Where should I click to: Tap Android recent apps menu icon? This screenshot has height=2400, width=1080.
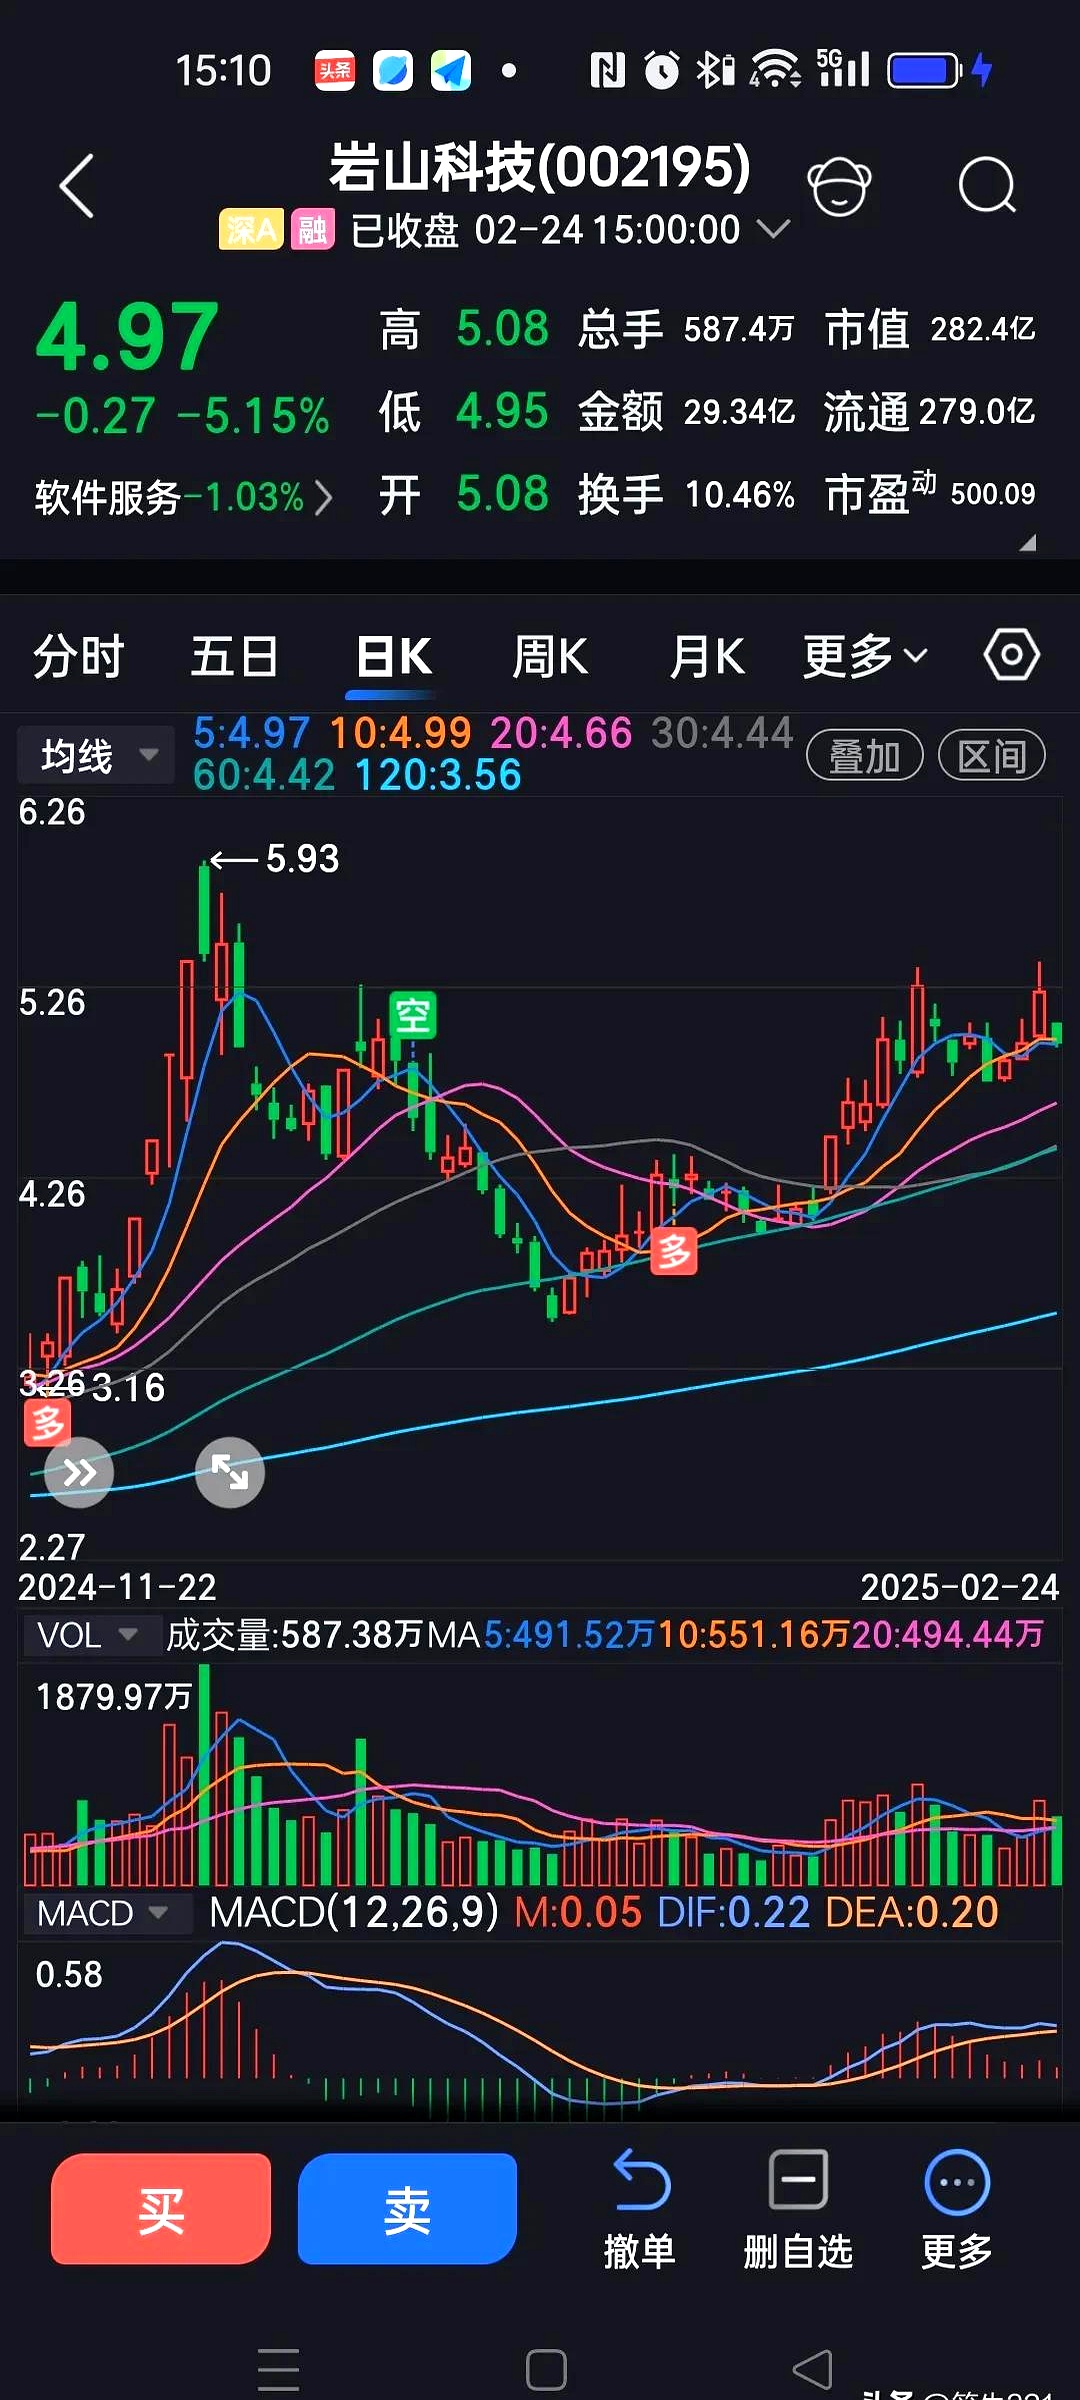[x=278, y=2369]
